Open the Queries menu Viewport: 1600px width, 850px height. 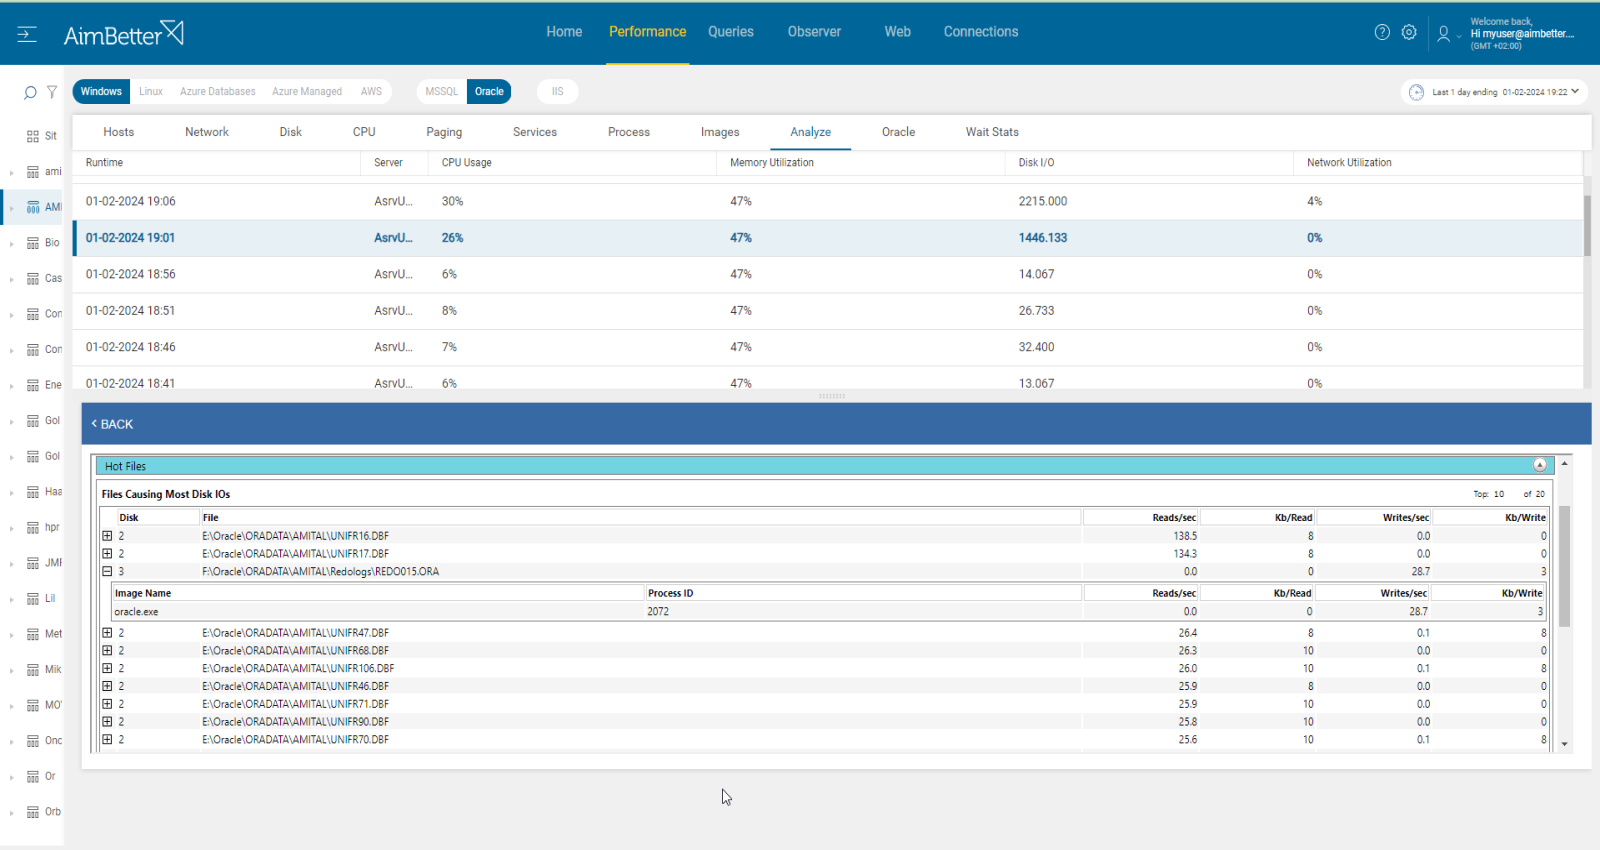(731, 32)
